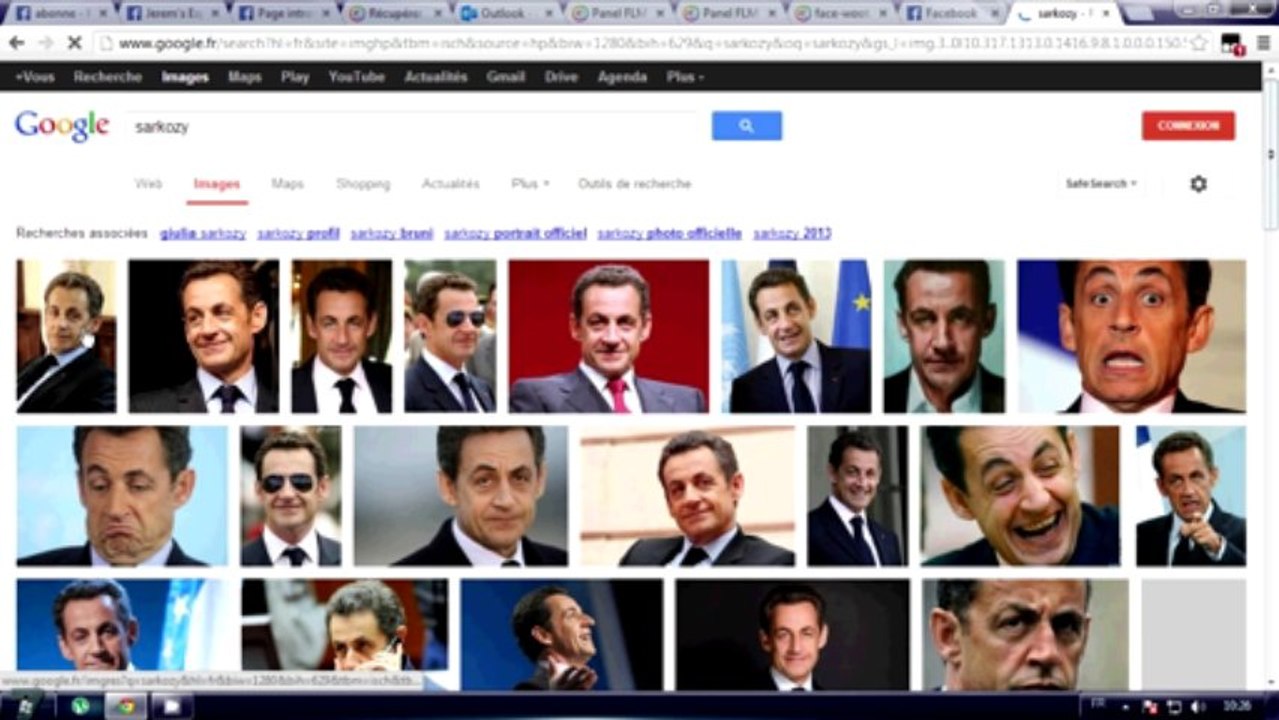Select the Shopping search filter tab
1279x720 pixels.
pos(363,184)
